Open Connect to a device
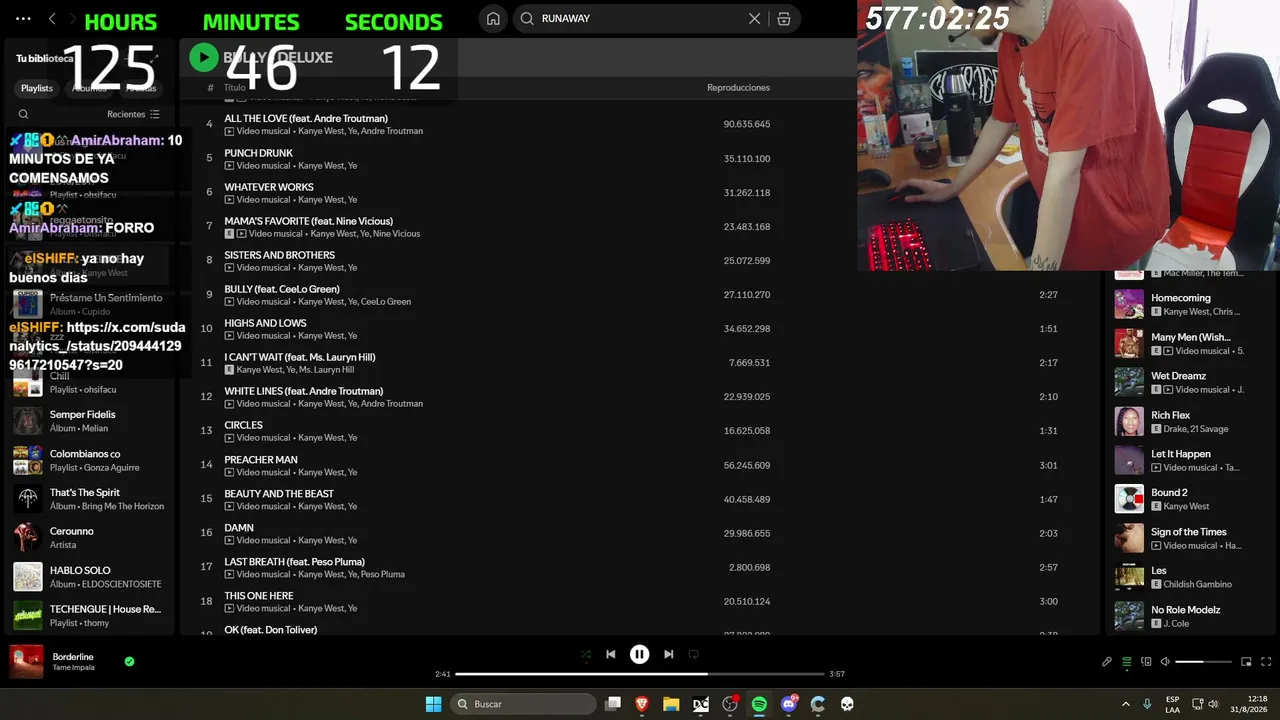The height and width of the screenshot is (720, 1280). [x=1146, y=661]
